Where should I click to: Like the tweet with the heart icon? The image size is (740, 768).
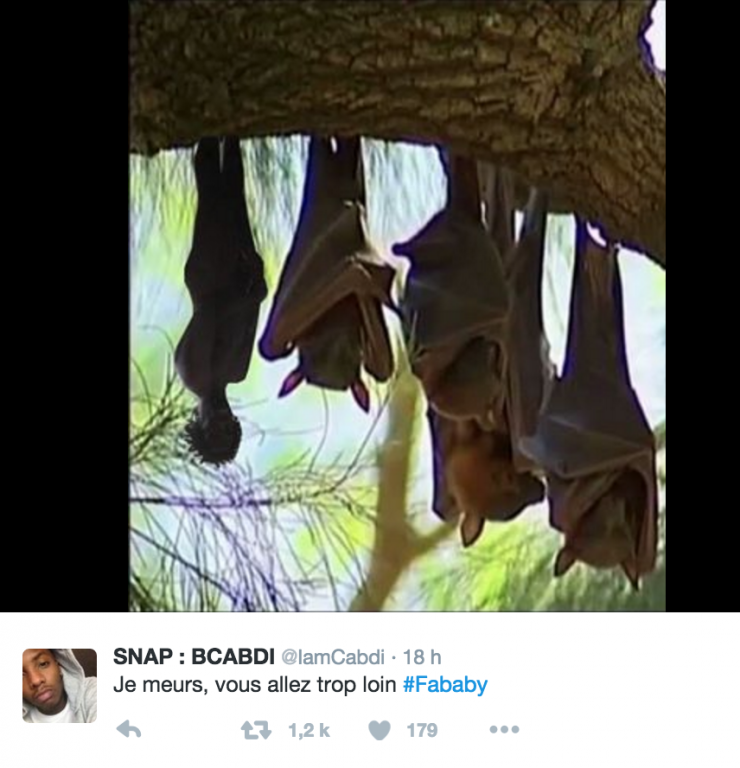(x=379, y=730)
